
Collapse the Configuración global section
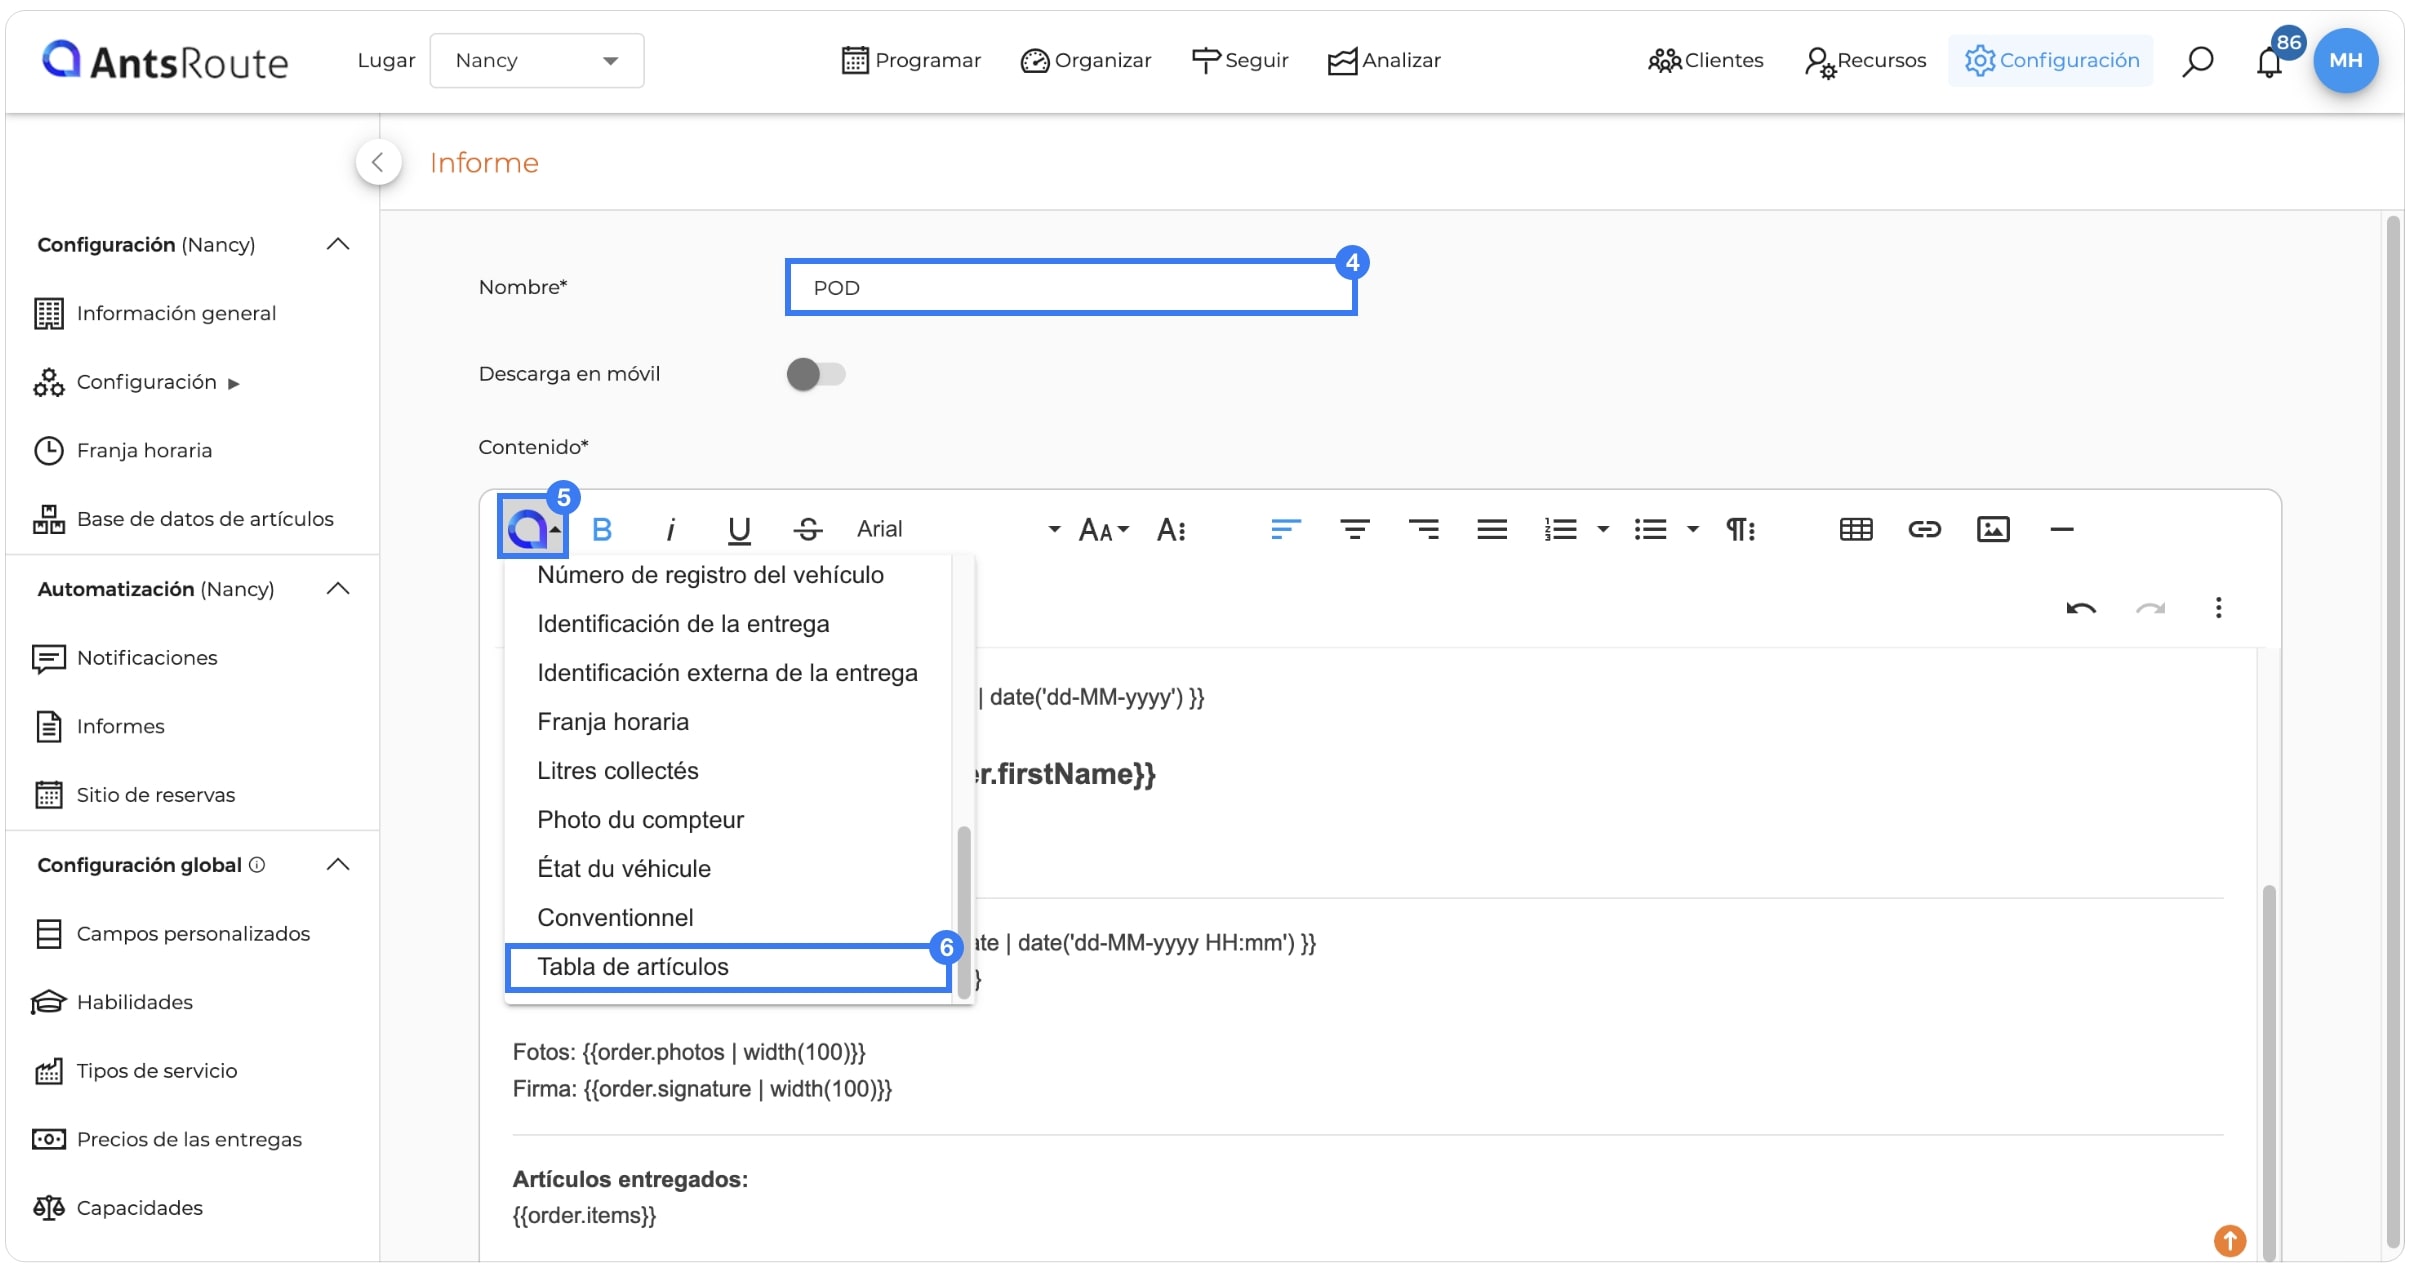pyautogui.click(x=338, y=865)
